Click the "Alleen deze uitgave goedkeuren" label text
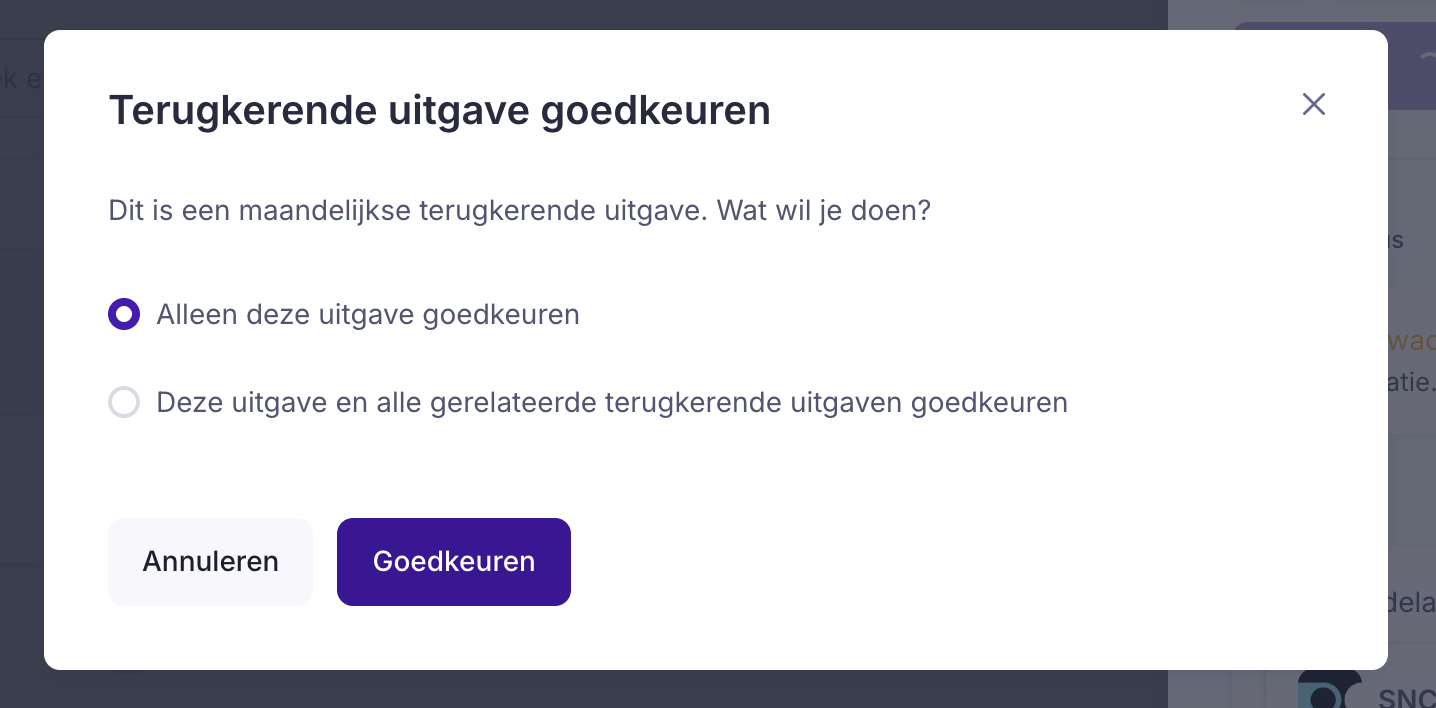Viewport: 1436px width, 708px height. [367, 315]
